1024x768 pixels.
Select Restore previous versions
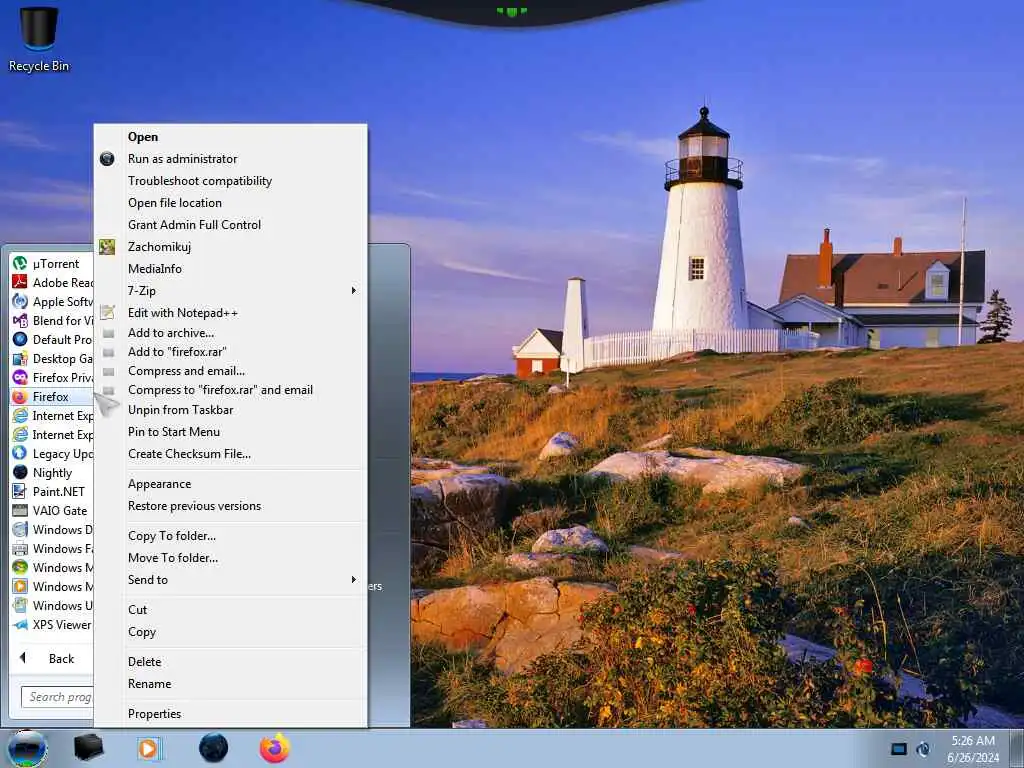pos(195,506)
